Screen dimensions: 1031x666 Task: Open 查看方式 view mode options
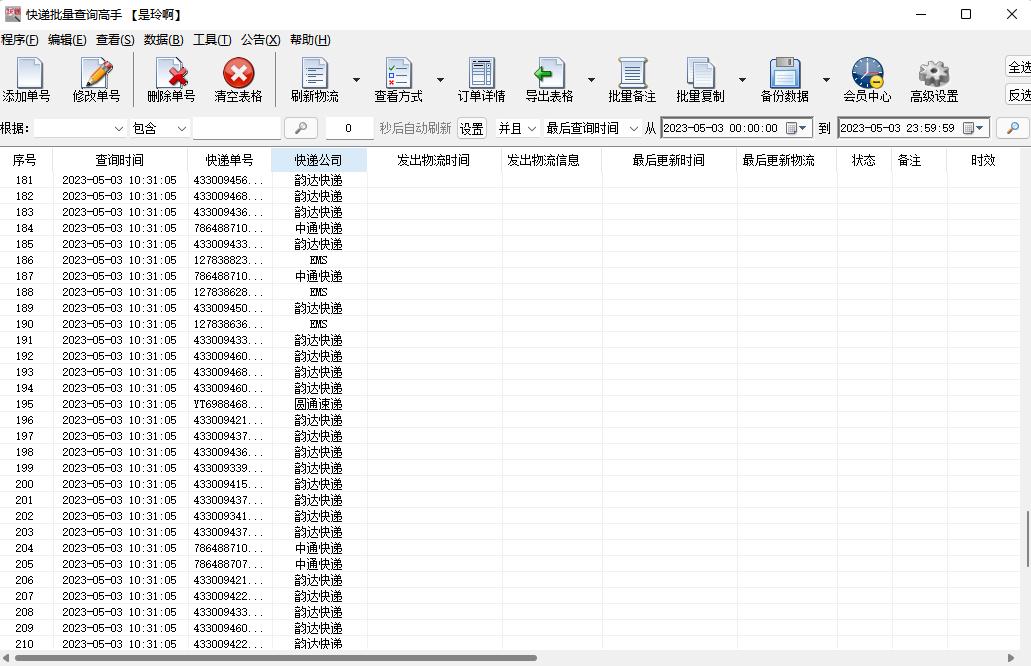point(398,79)
